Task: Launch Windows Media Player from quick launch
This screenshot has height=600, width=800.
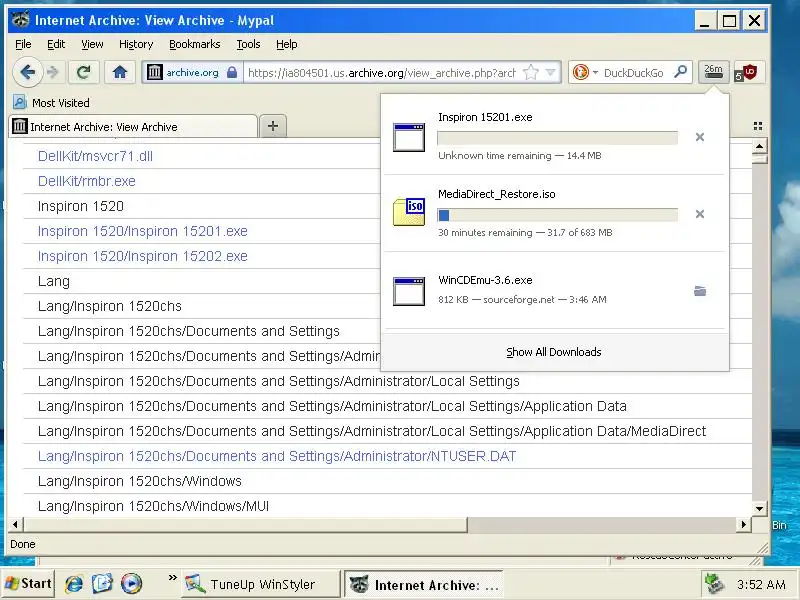Action: tap(131, 584)
